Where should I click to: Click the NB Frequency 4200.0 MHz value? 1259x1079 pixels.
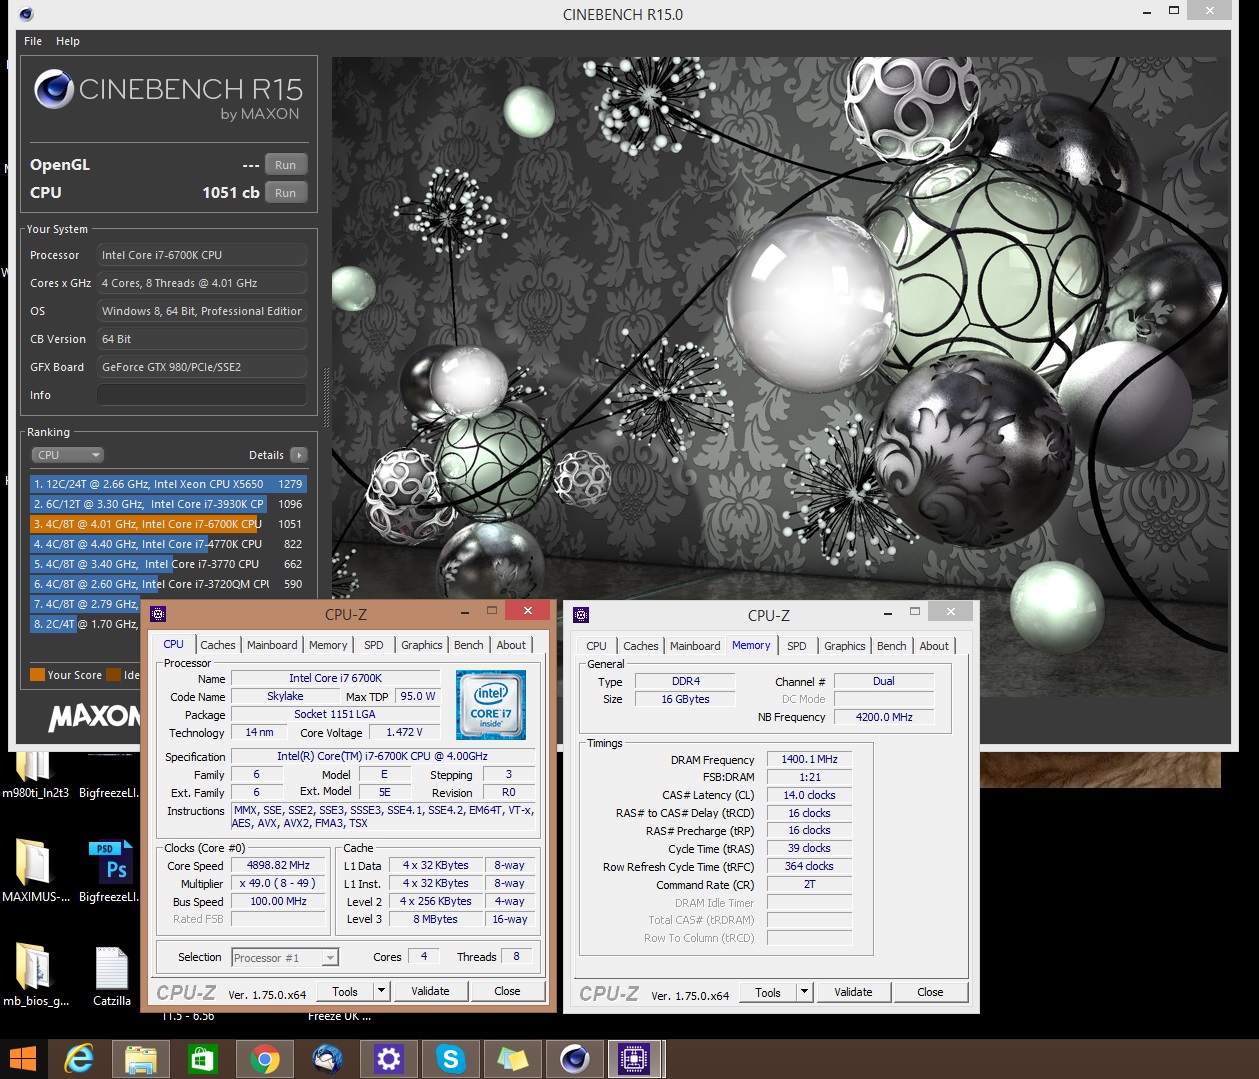pos(885,717)
